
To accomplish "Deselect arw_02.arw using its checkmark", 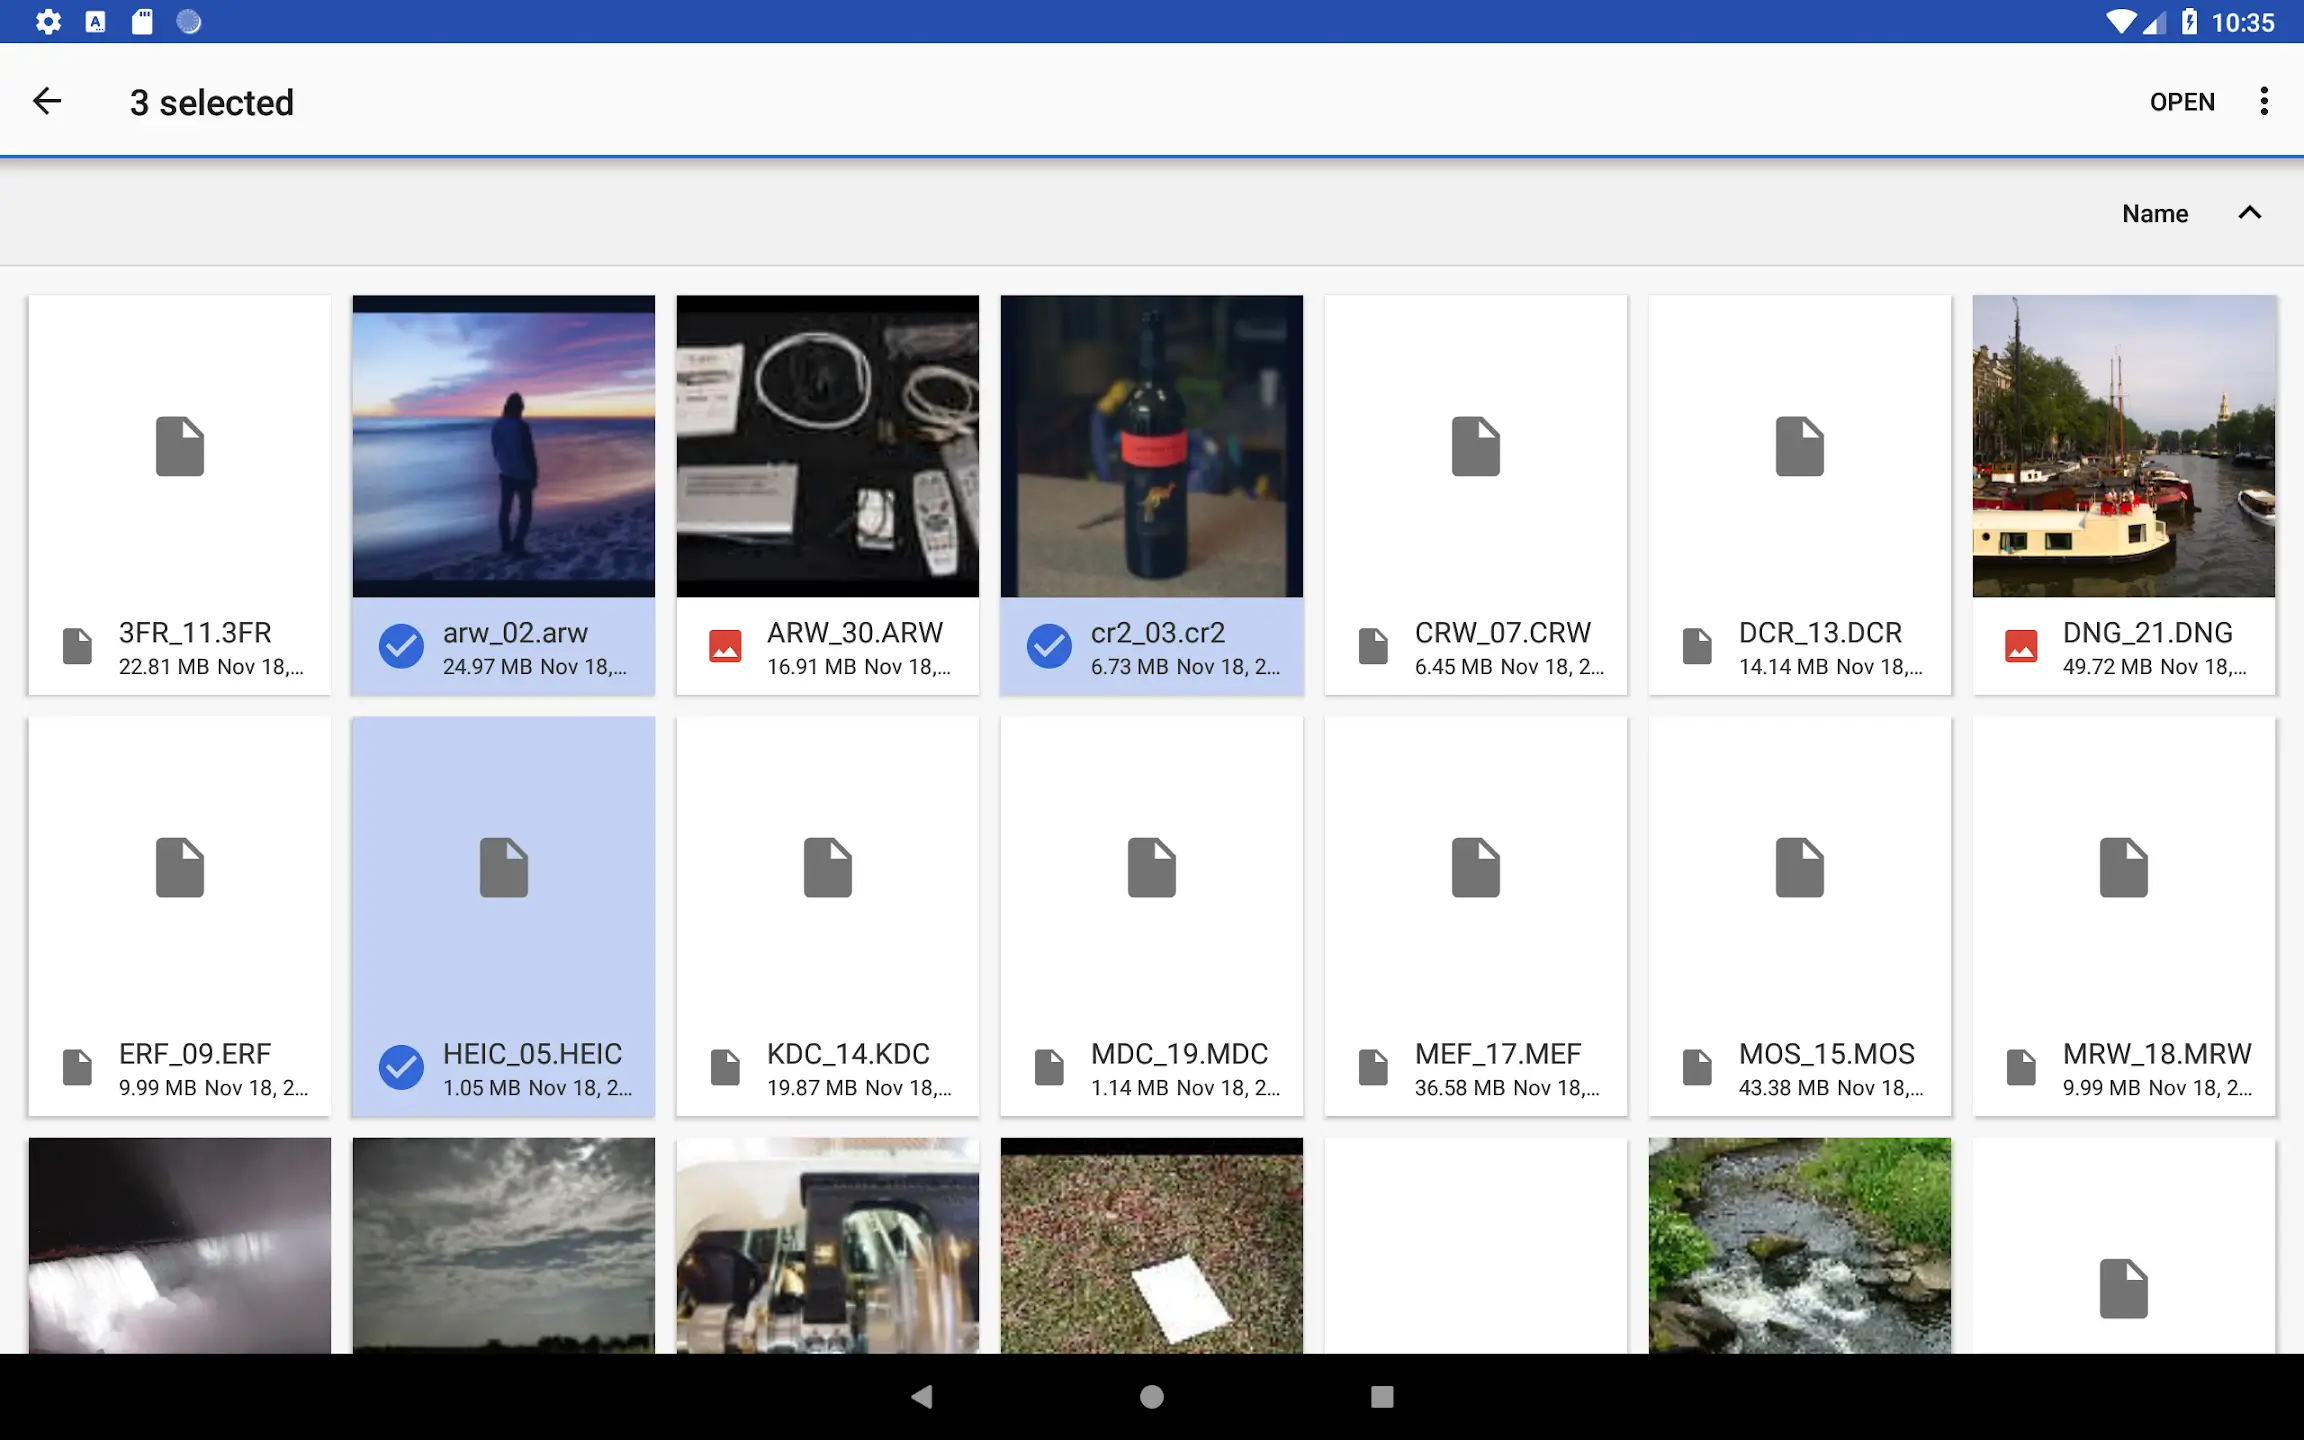I will pyautogui.click(x=401, y=646).
